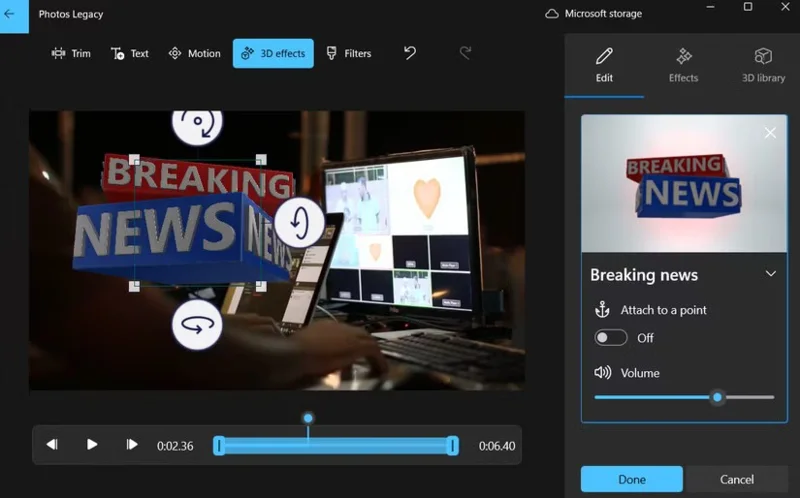Screen dimensions: 800x498
Task: Click Microsoft storage cloud icon
Action: pyautogui.click(x=552, y=14)
